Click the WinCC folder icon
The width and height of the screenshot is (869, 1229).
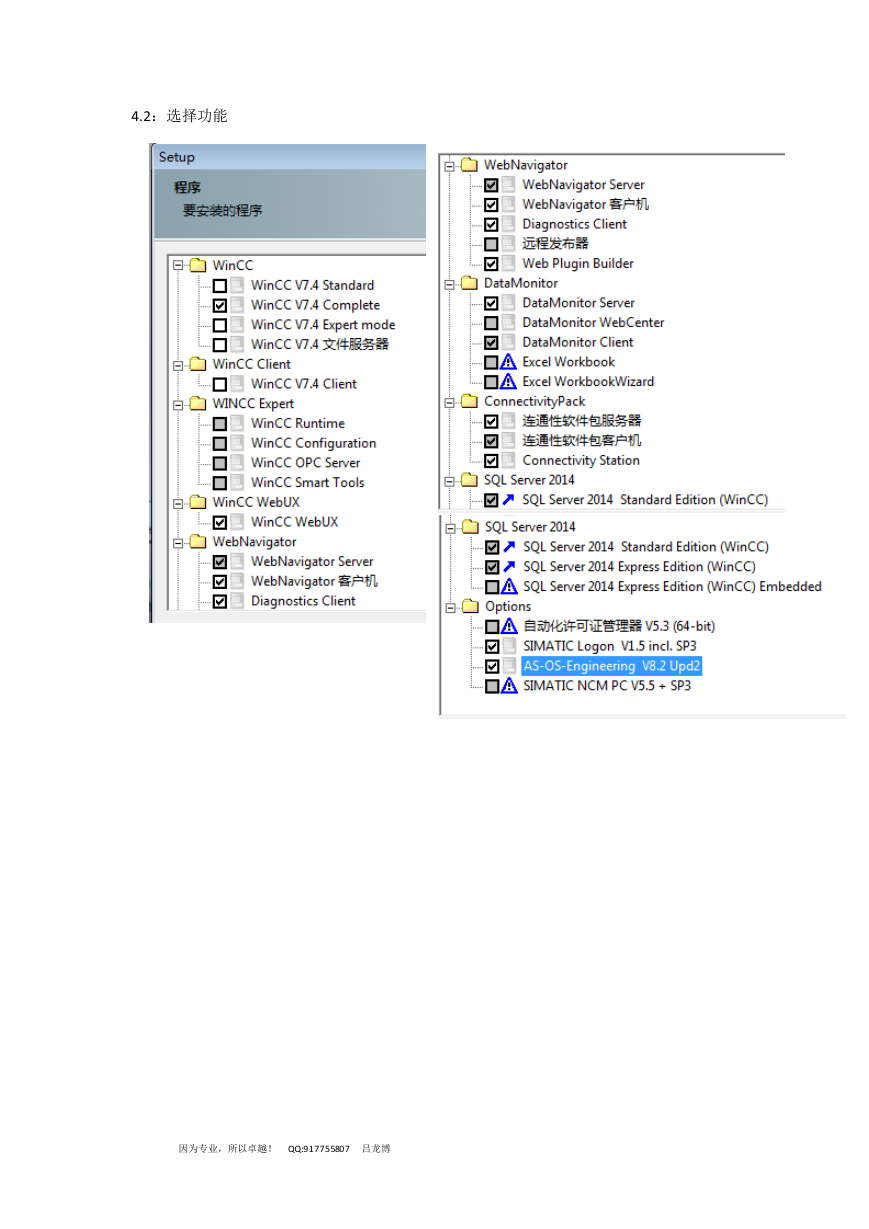[197, 265]
